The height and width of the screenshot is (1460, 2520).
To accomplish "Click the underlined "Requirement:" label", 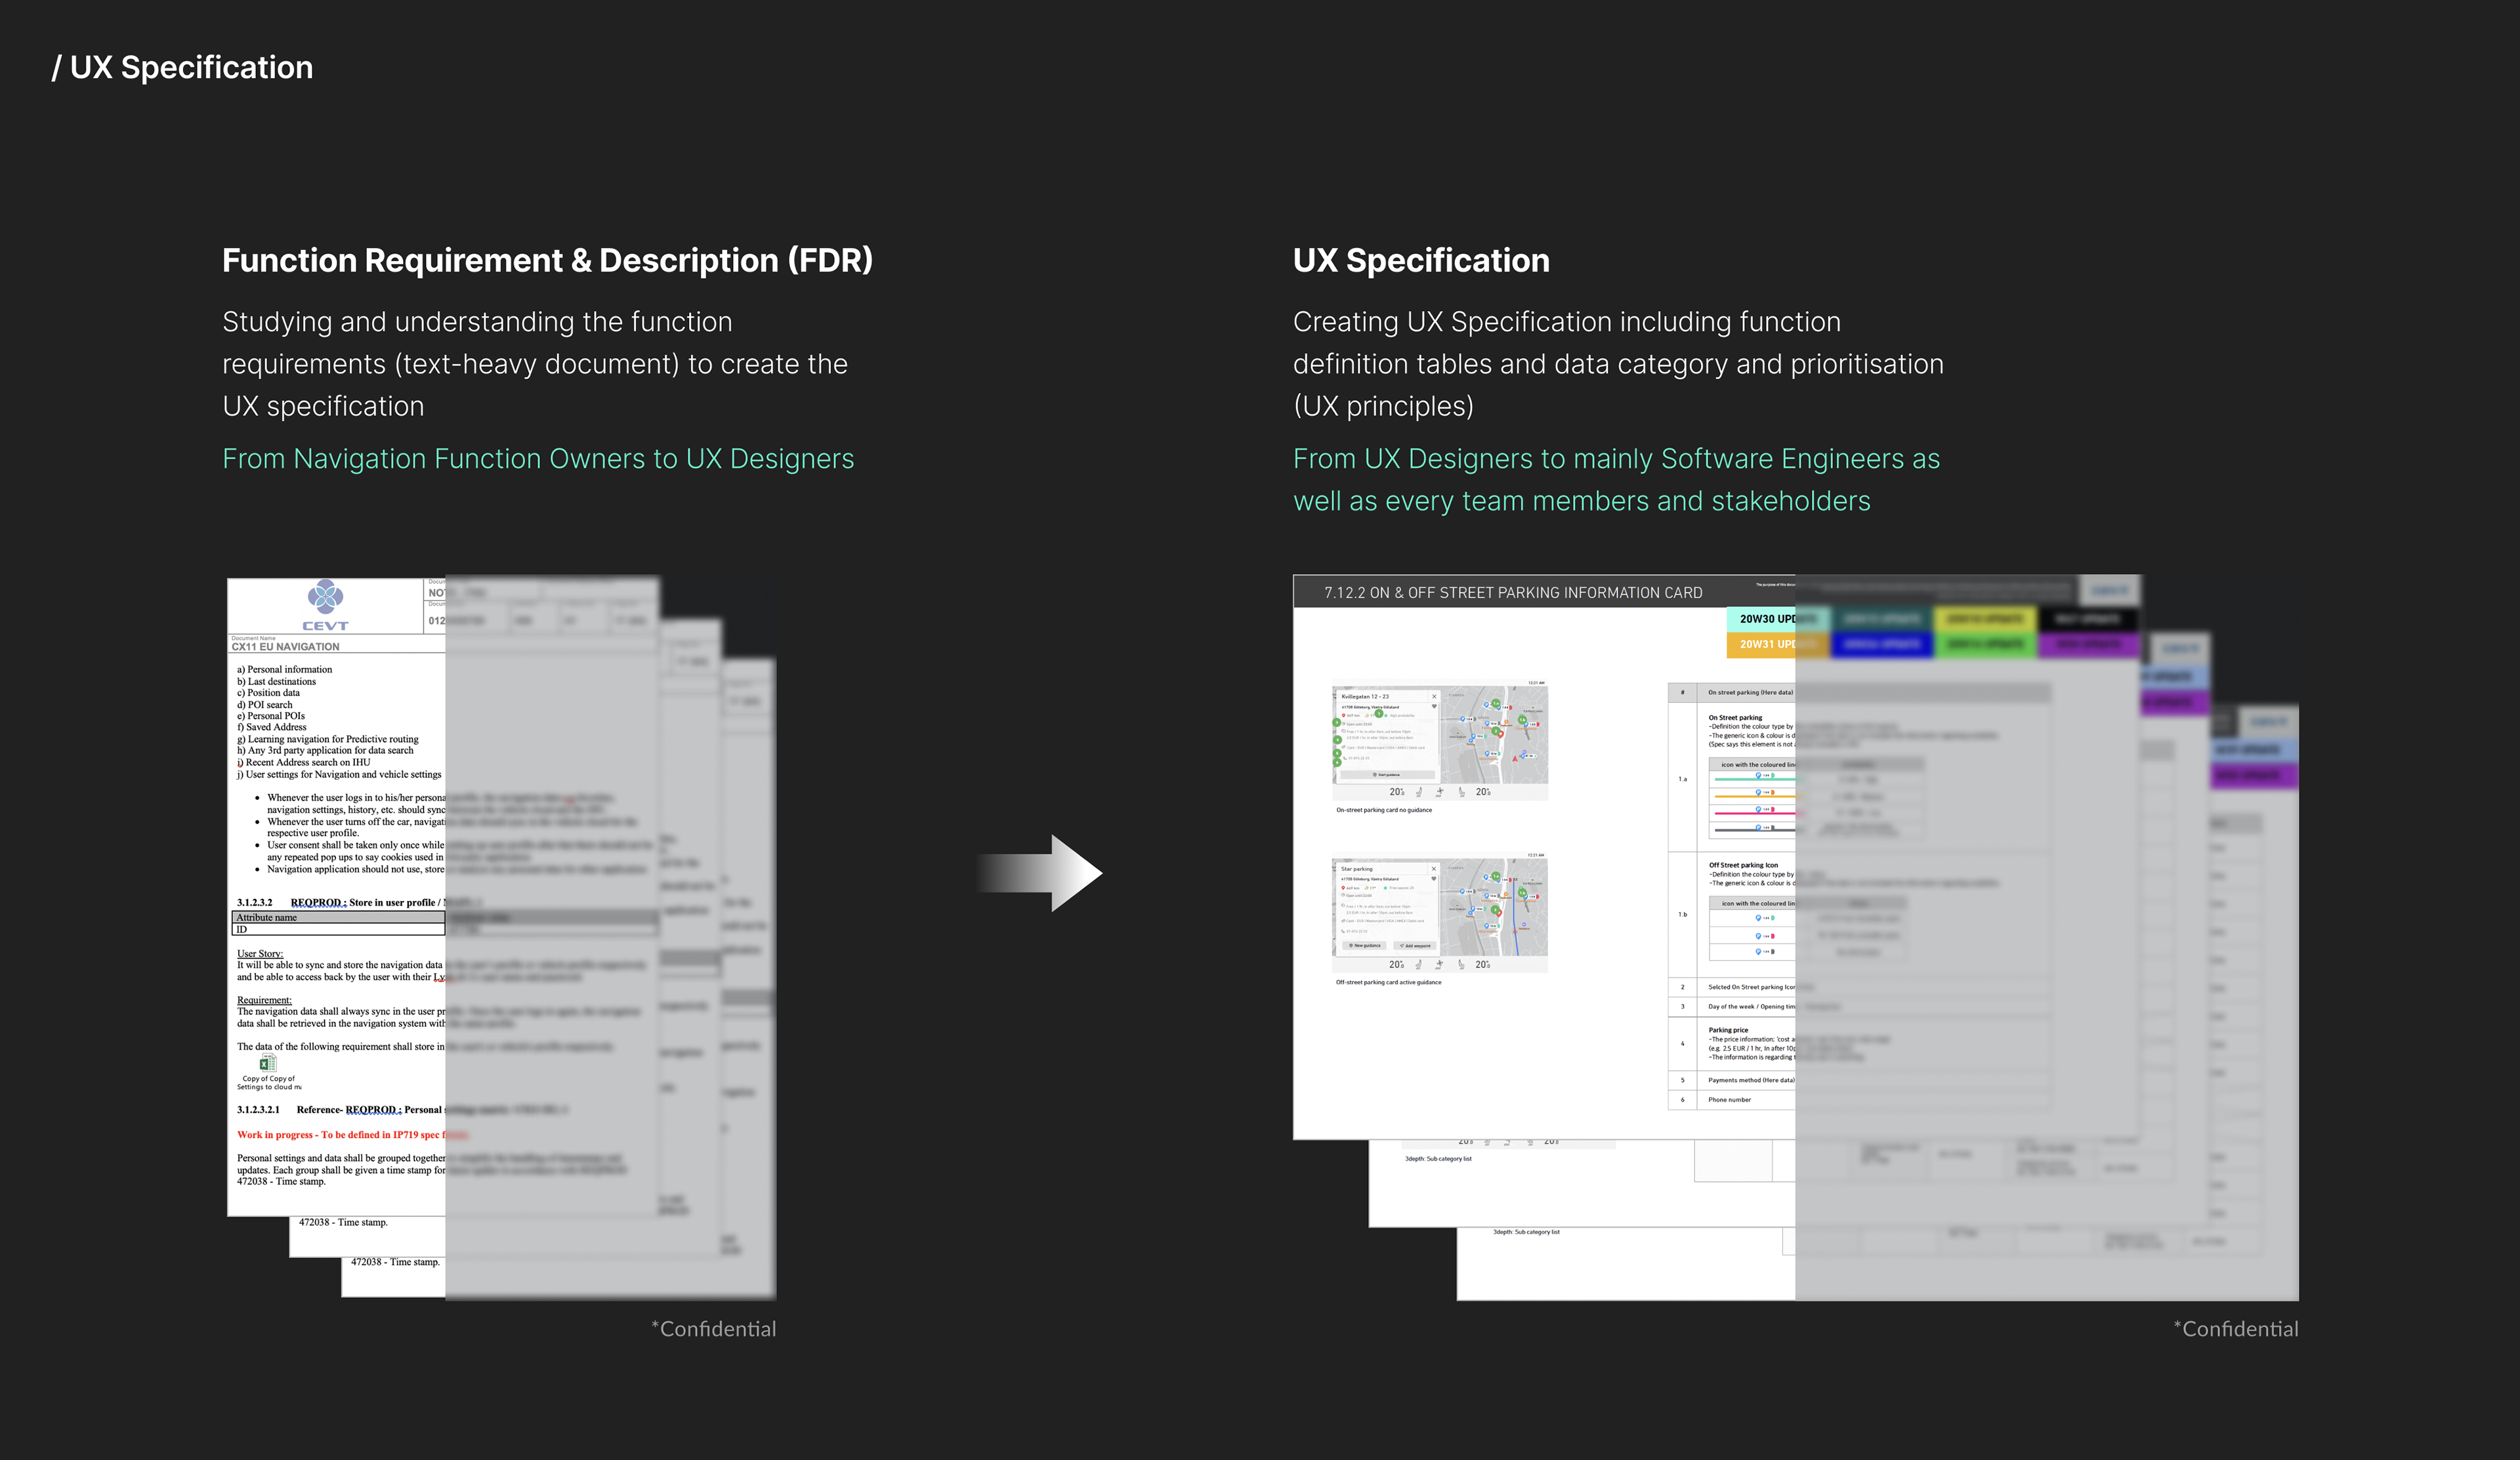I will [x=264, y=1000].
